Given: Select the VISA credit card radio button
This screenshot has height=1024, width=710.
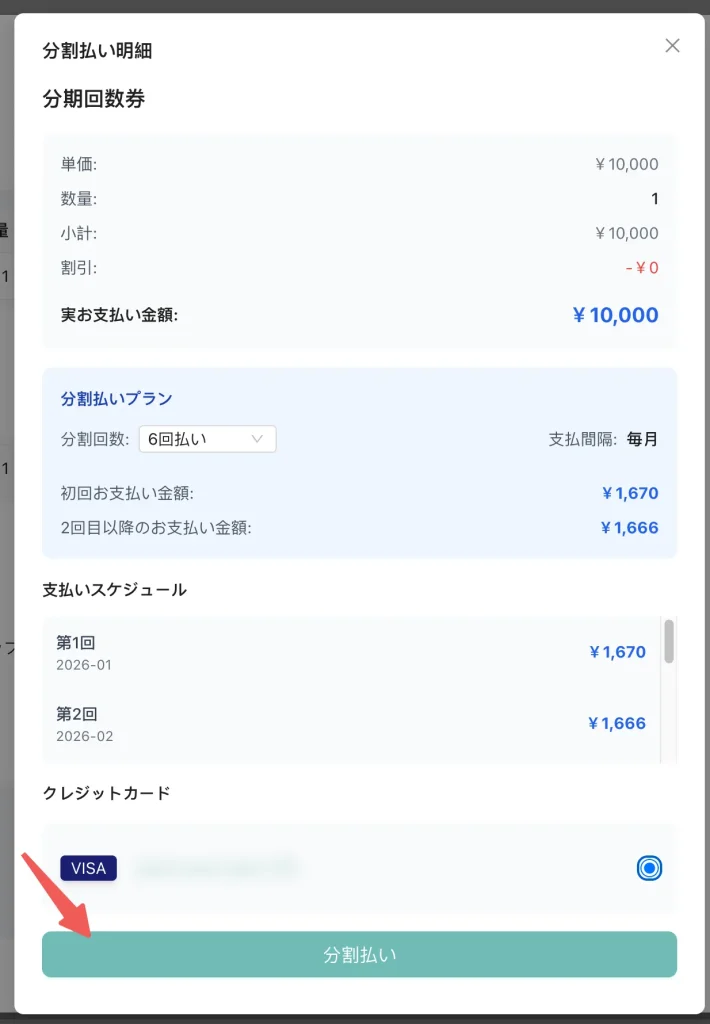Looking at the screenshot, I should 649,868.
